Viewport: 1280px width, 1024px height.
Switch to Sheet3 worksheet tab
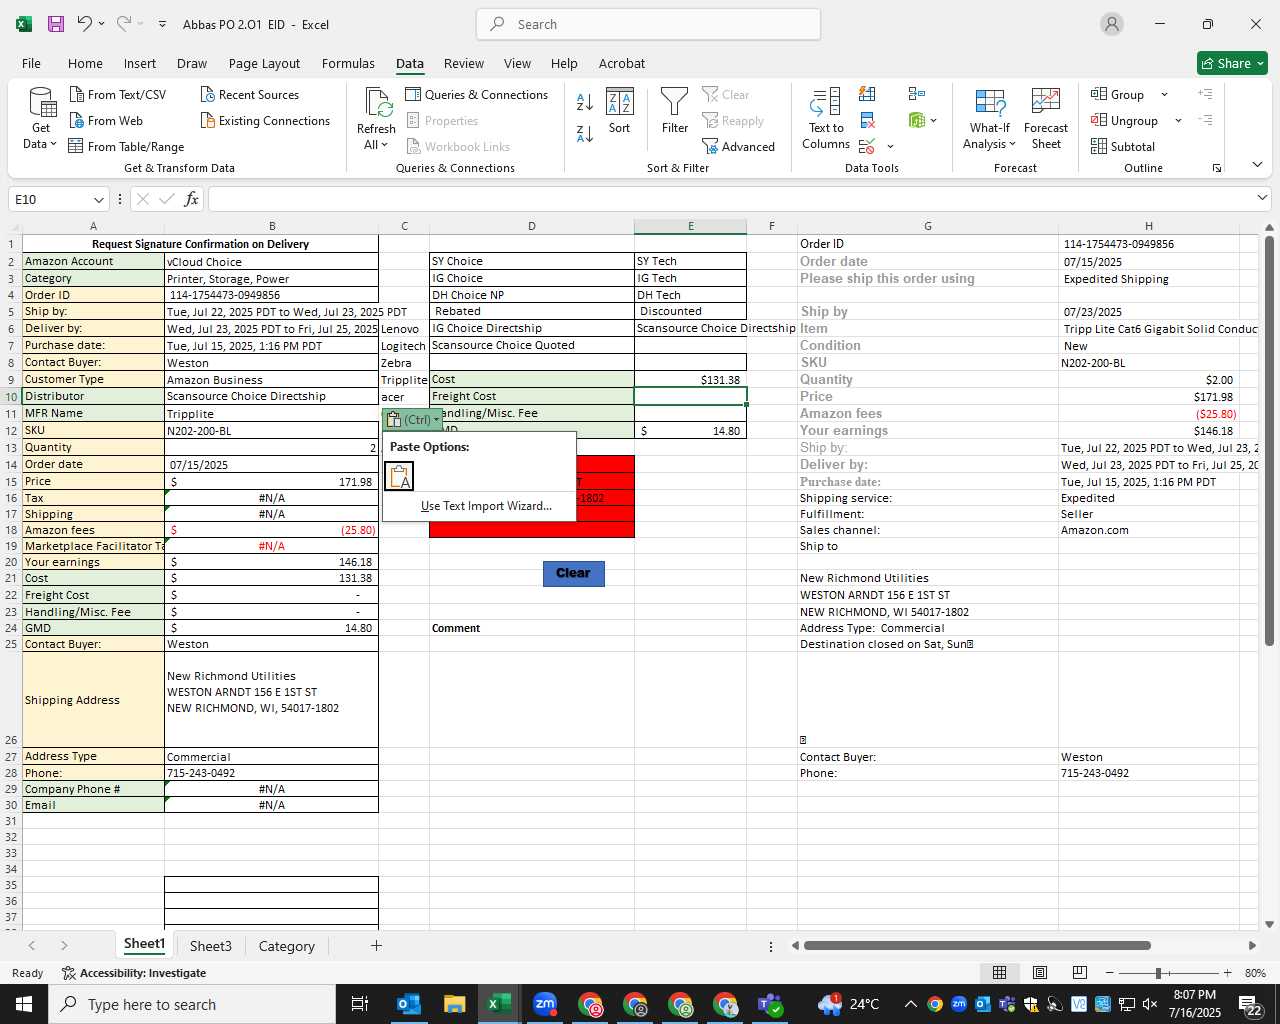click(211, 946)
